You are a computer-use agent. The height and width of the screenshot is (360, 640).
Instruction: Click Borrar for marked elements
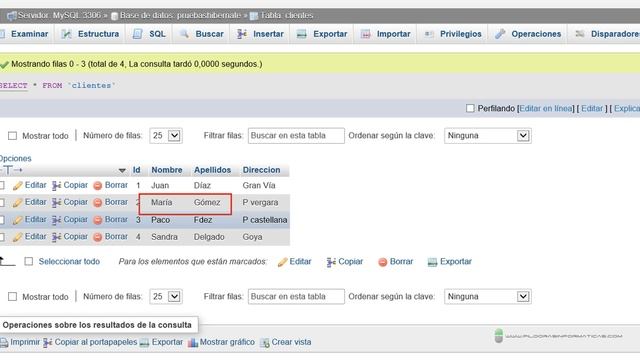[x=401, y=261]
